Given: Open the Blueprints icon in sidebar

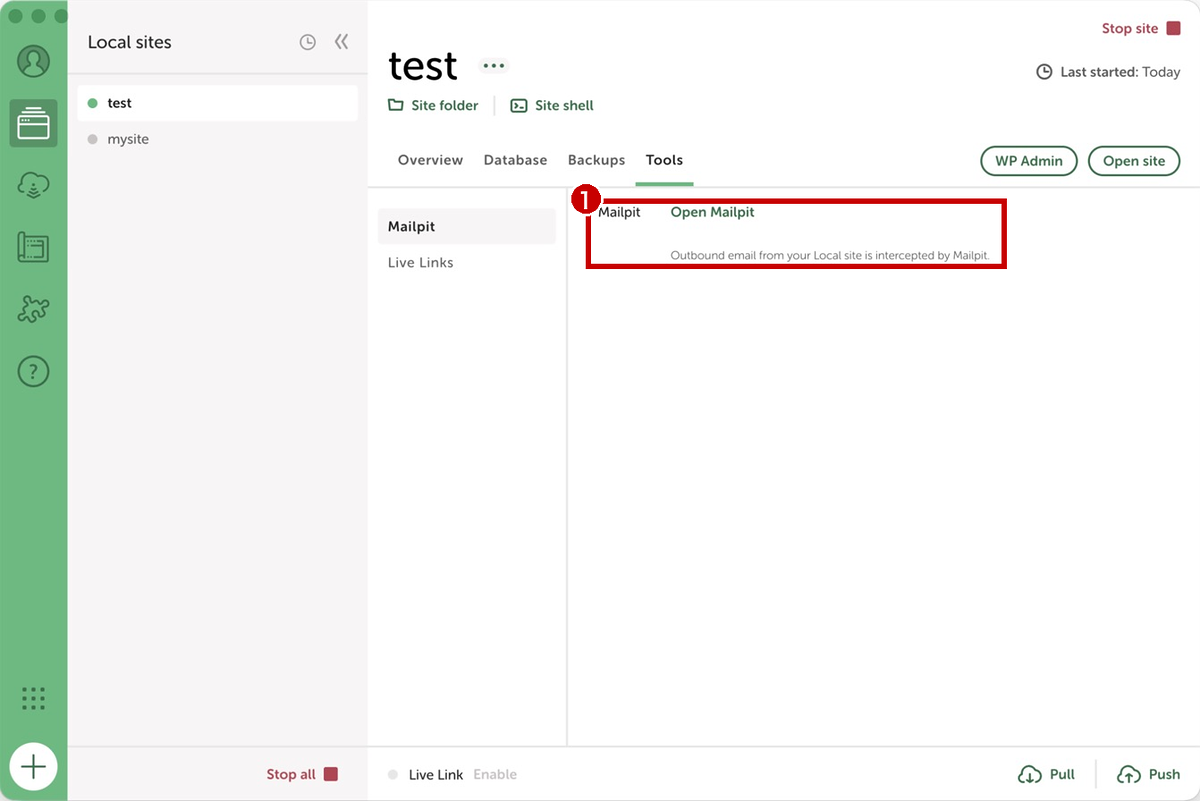Looking at the screenshot, I should click(33, 247).
